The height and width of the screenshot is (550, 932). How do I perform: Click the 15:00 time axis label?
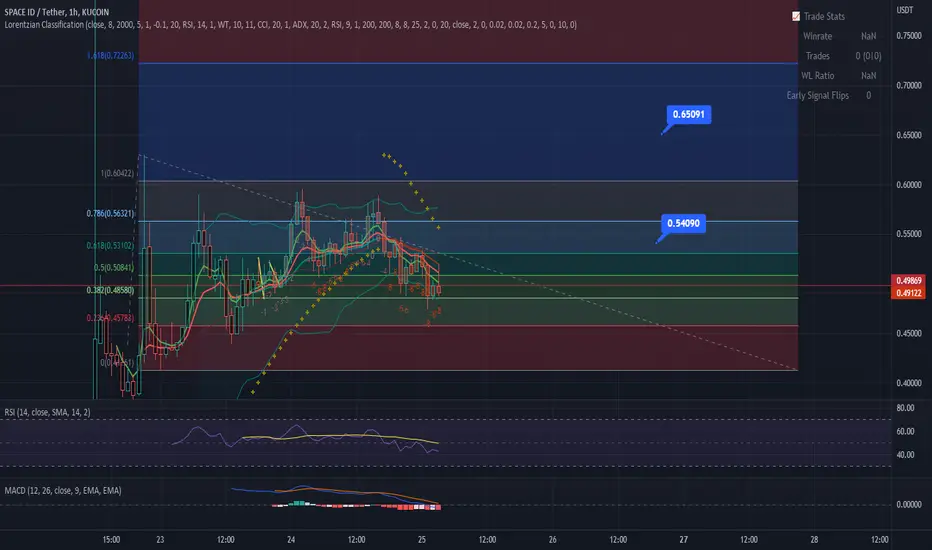point(111,540)
